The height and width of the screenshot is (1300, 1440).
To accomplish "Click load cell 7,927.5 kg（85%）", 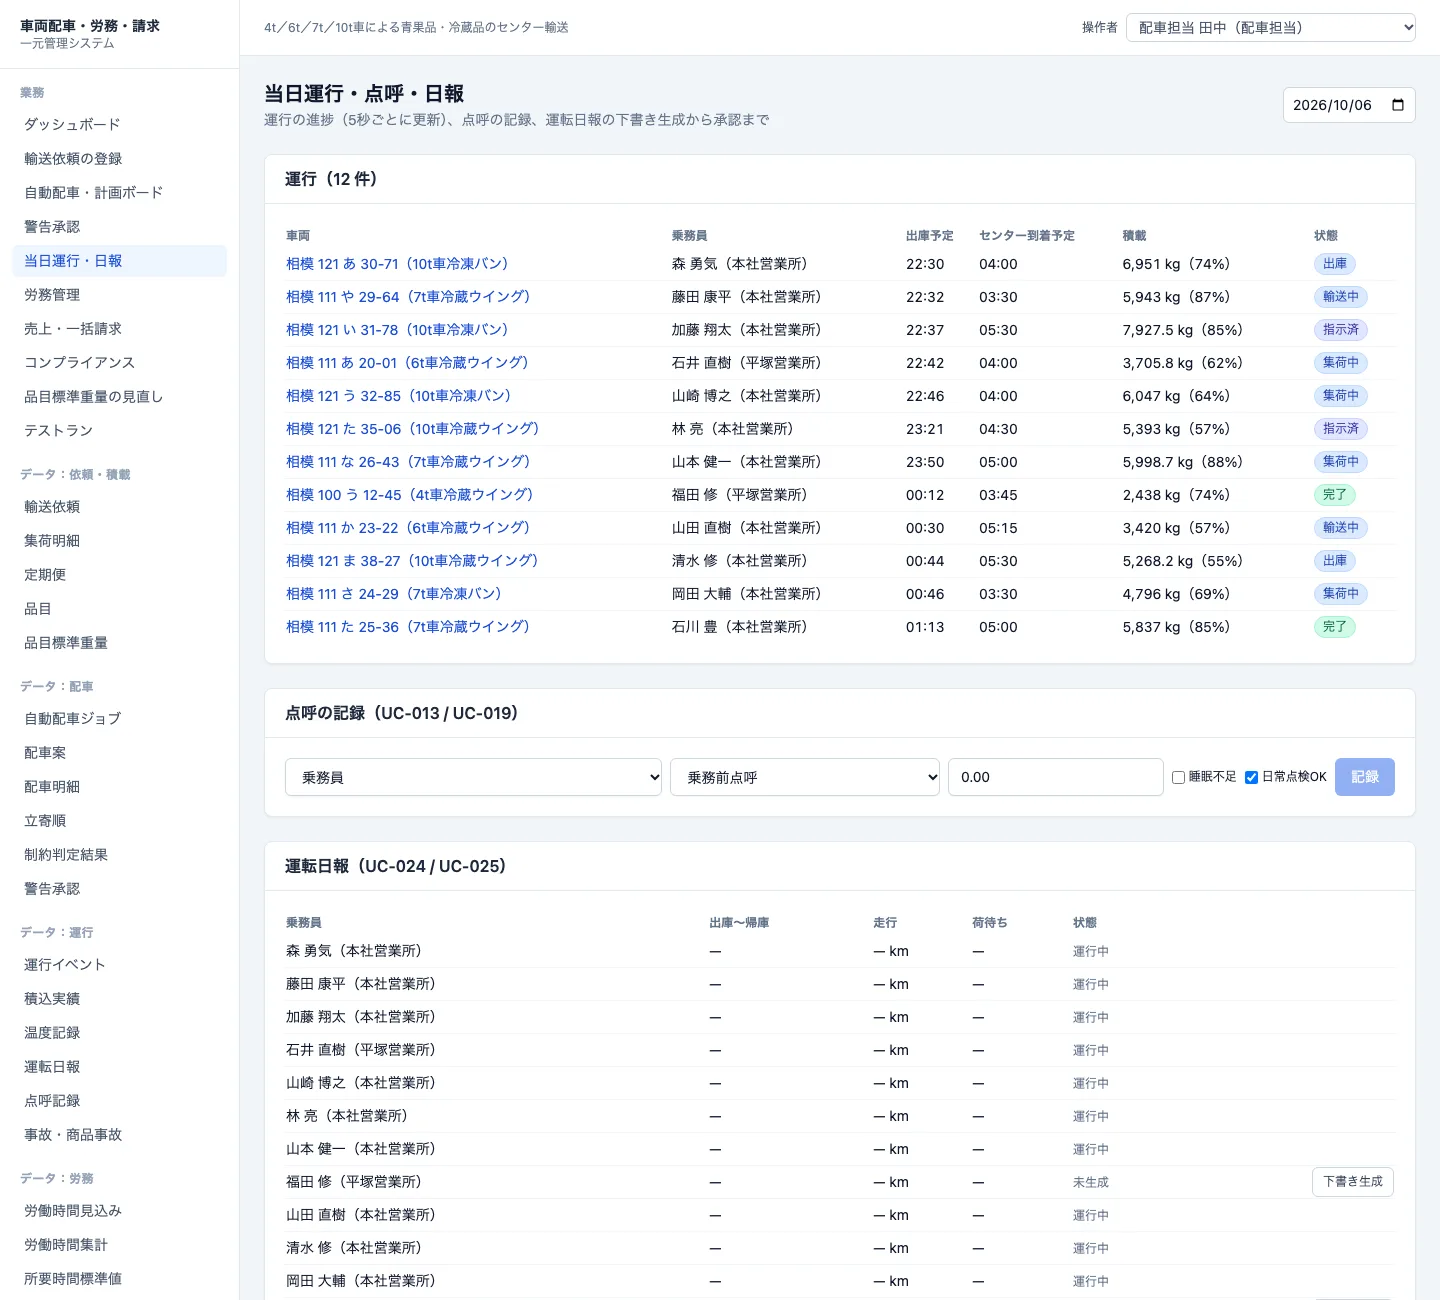I will tap(1183, 330).
